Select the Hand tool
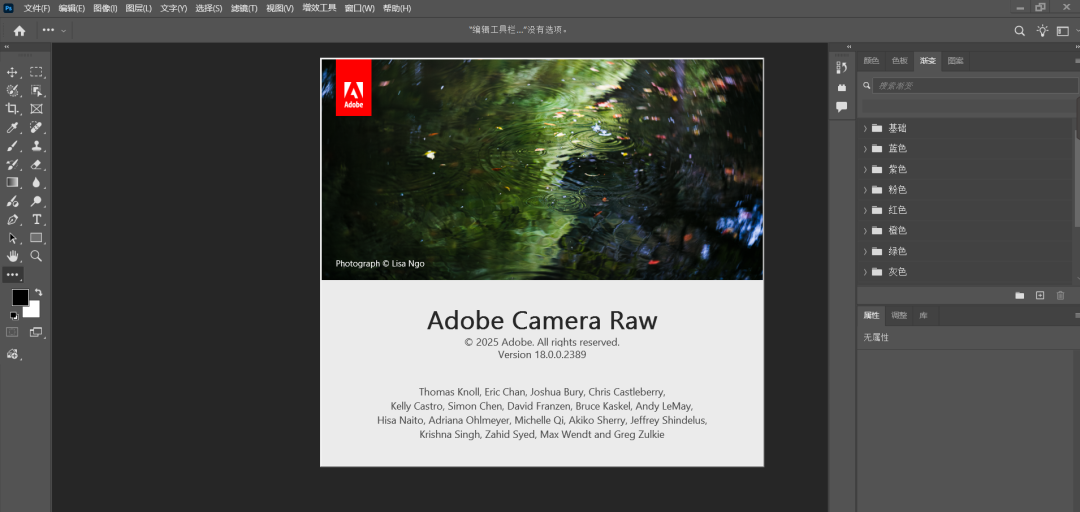Image resolution: width=1080 pixels, height=512 pixels. (x=12, y=256)
